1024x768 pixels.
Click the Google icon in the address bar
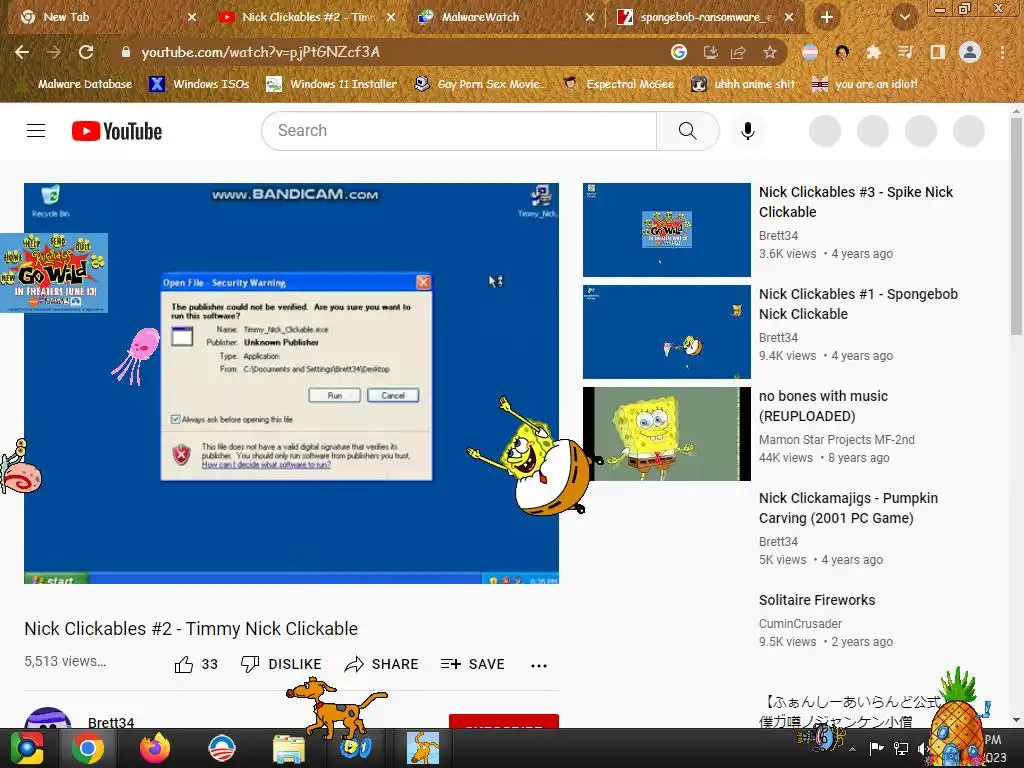coord(679,52)
